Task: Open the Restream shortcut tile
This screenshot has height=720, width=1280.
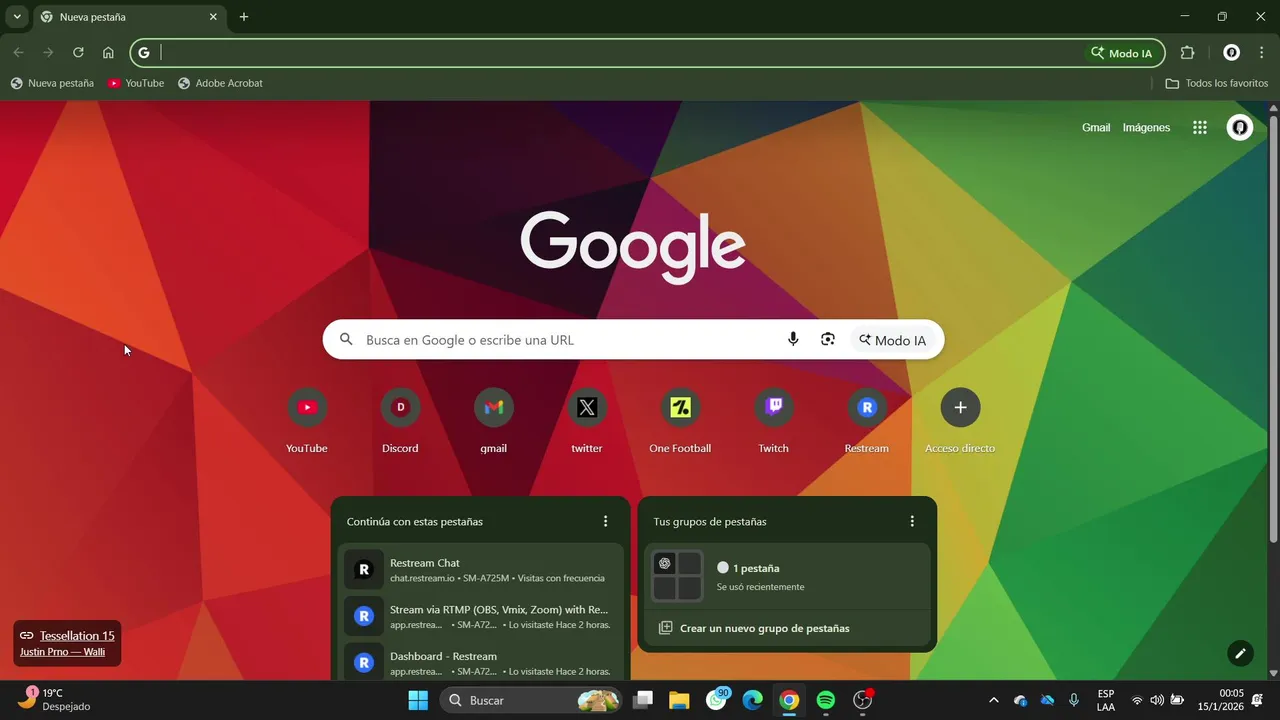Action: pyautogui.click(x=867, y=421)
